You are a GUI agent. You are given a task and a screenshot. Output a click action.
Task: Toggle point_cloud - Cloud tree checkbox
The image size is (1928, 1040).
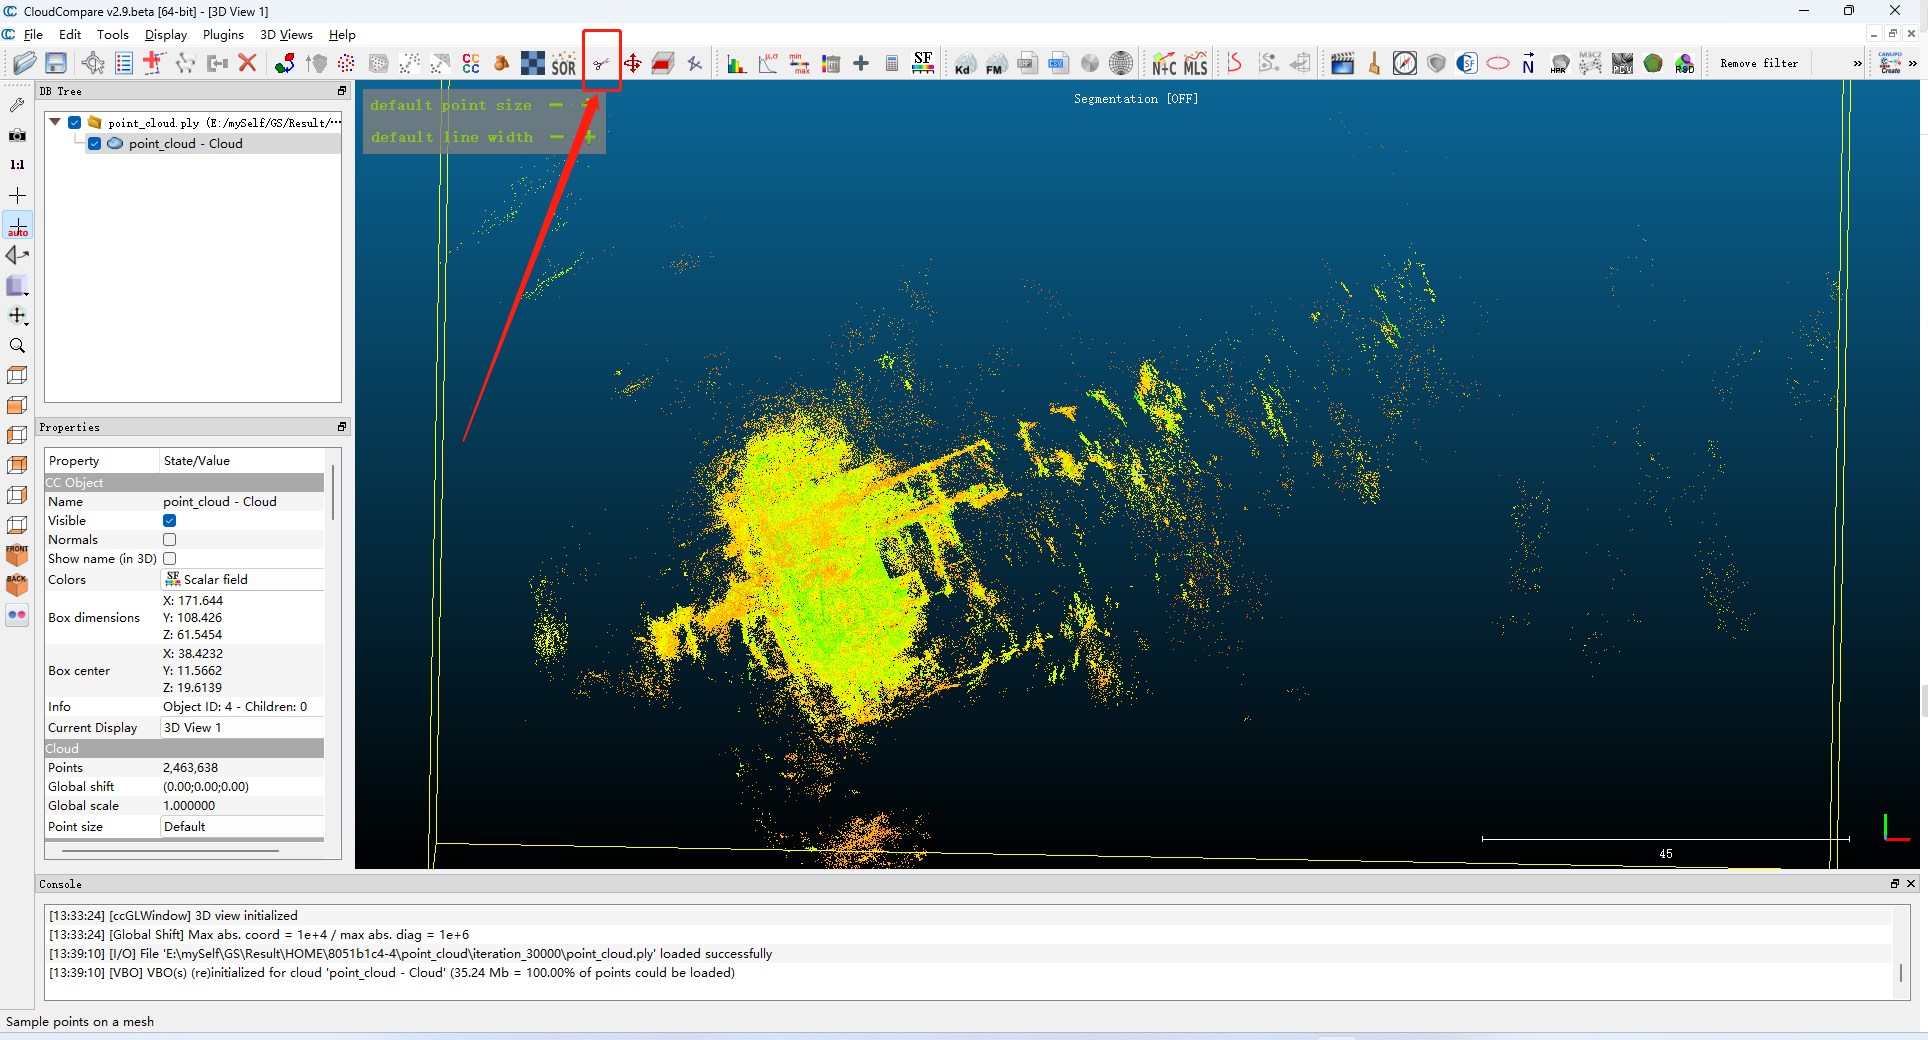click(x=94, y=144)
